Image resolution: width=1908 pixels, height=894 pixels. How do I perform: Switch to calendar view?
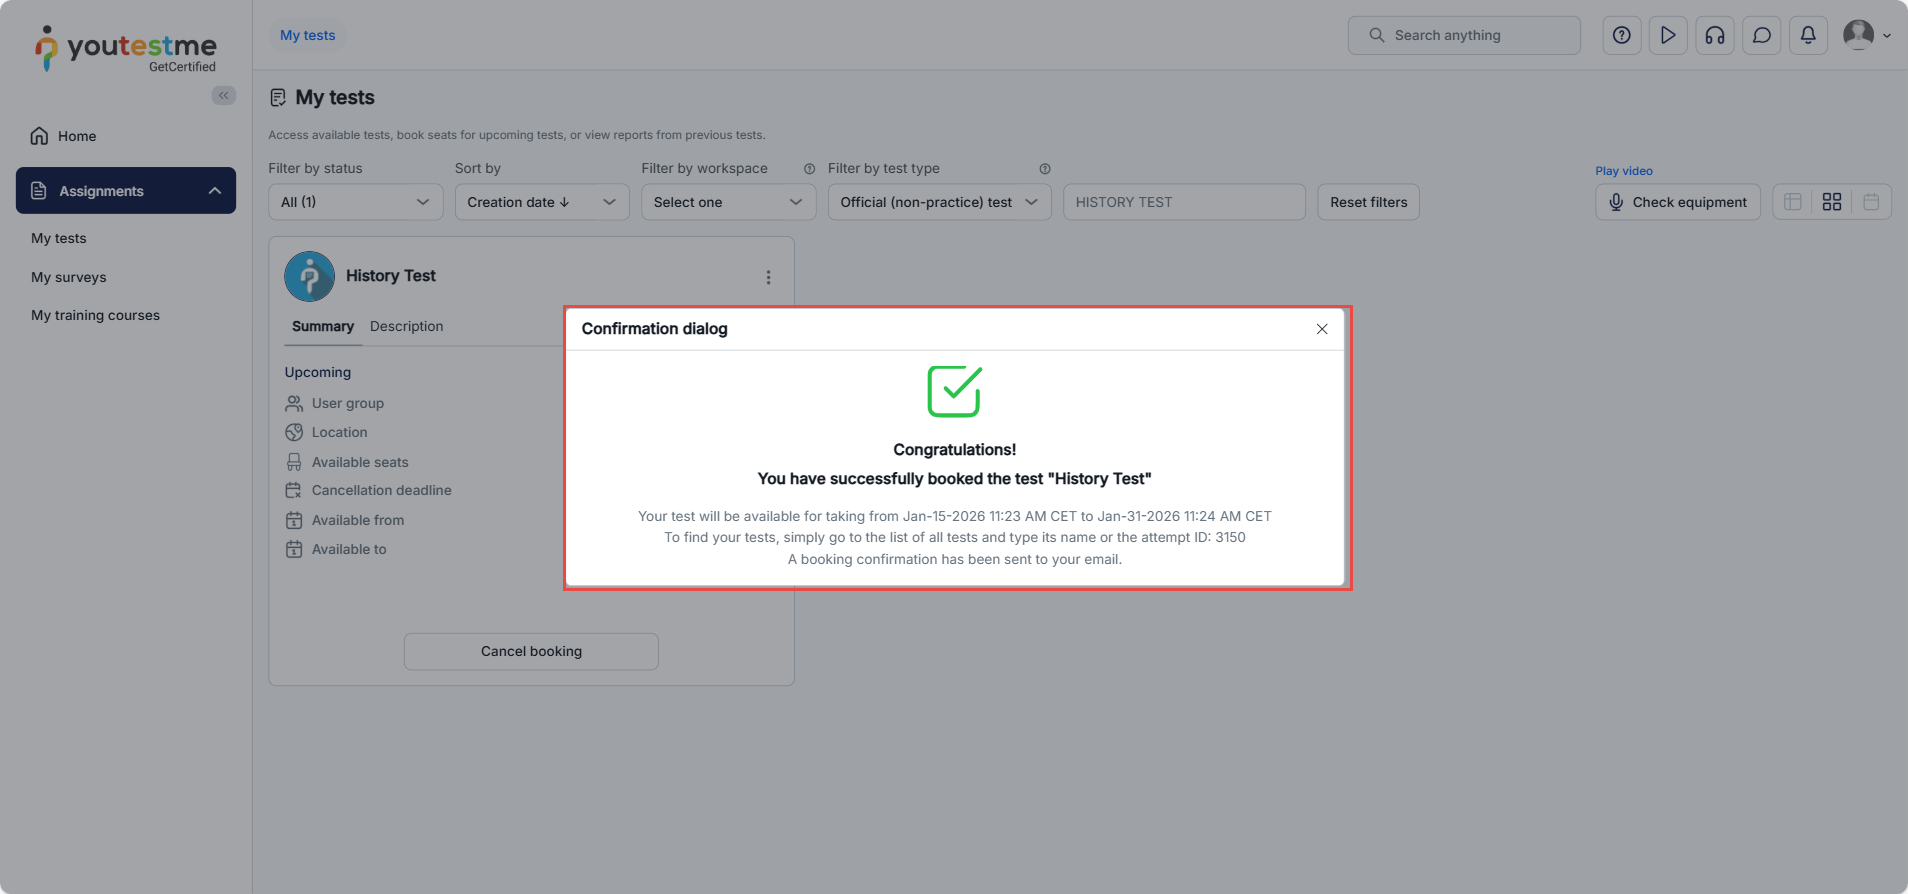(1871, 202)
